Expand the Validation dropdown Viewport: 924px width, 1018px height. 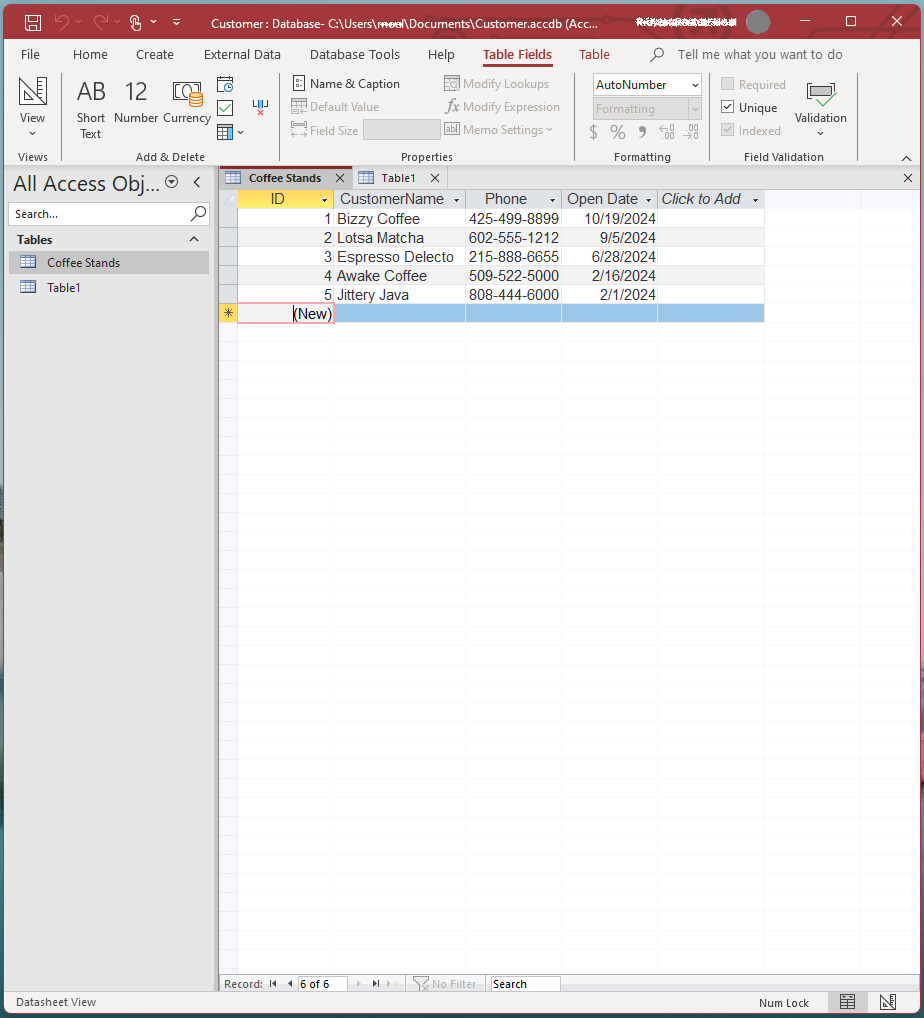pos(820,132)
